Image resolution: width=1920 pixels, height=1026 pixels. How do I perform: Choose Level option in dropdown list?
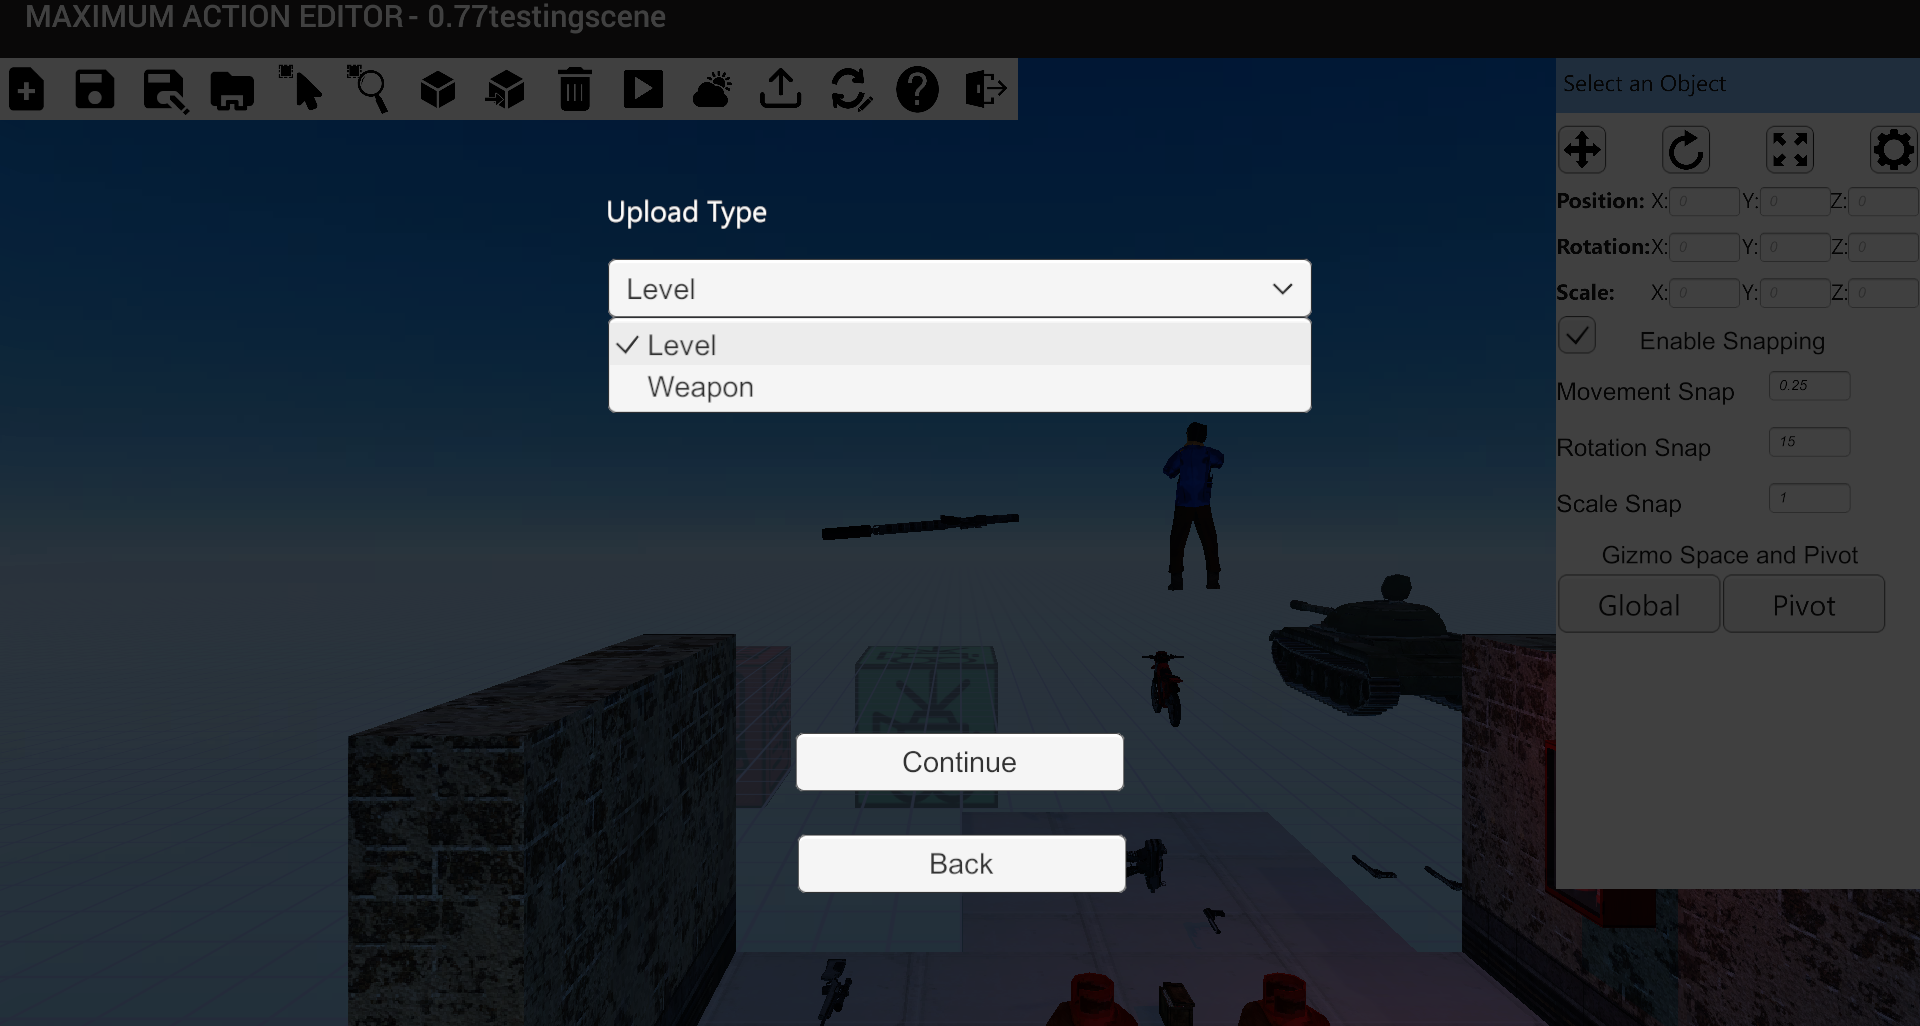point(682,345)
